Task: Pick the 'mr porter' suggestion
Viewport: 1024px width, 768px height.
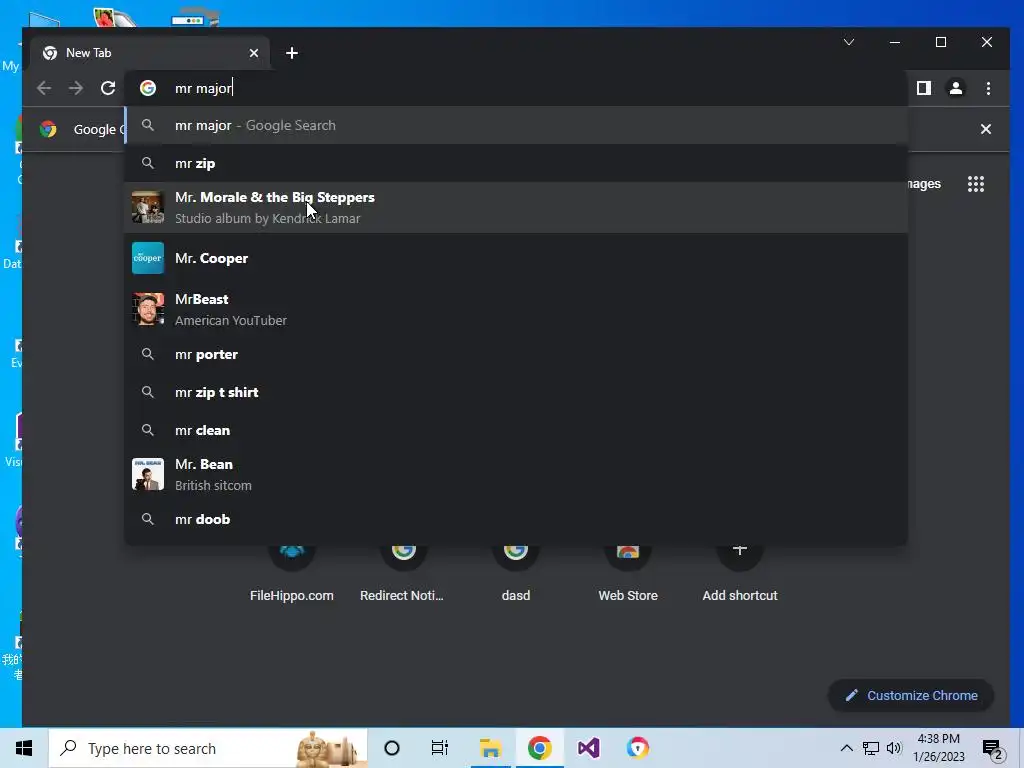Action: [516, 355]
